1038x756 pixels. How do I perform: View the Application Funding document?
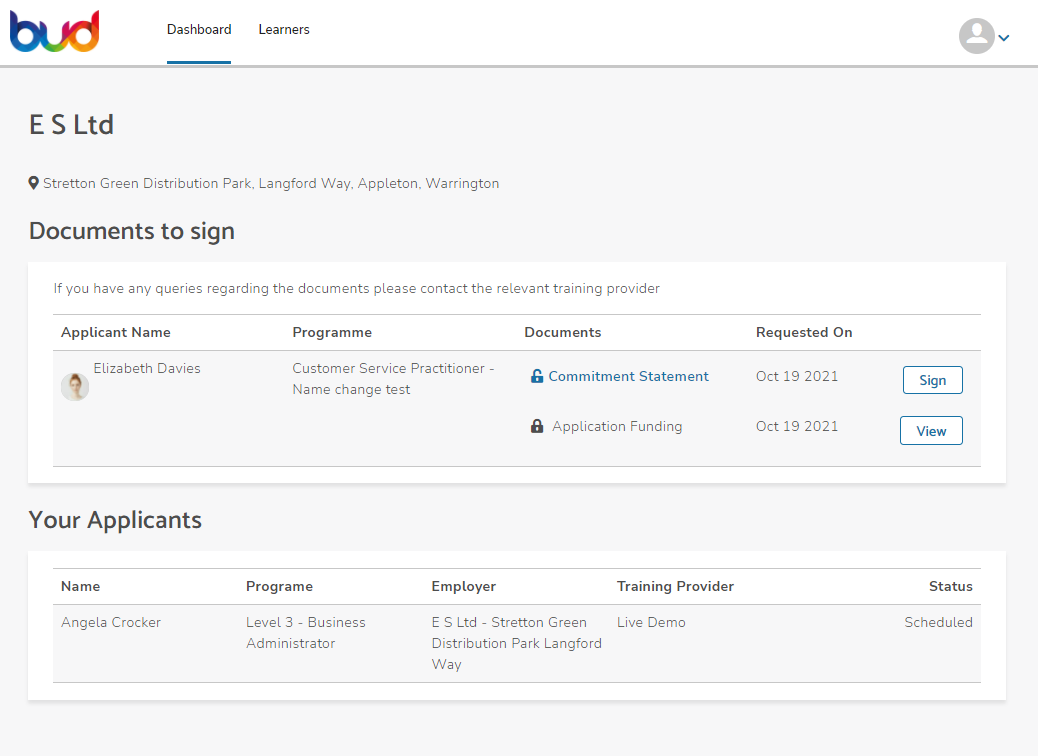coord(931,430)
